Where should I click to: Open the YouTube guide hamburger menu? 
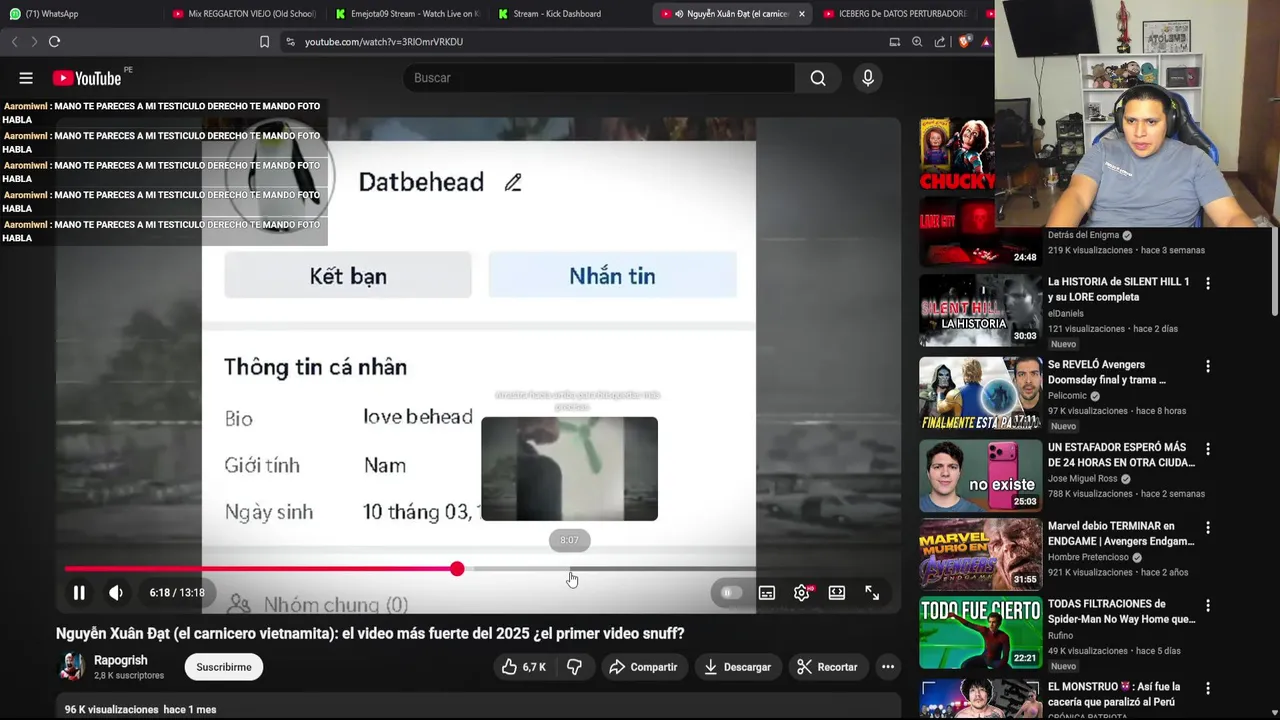tap(26, 78)
